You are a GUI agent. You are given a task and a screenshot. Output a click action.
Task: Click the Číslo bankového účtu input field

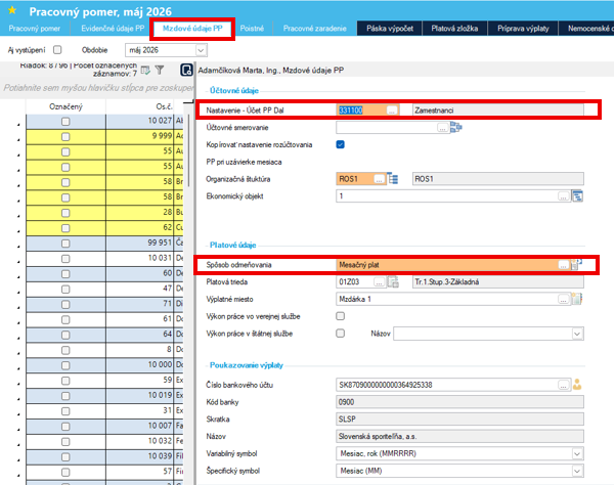(447, 385)
